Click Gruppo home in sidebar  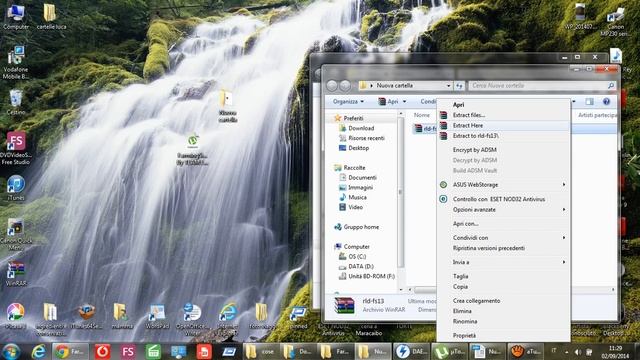click(357, 227)
